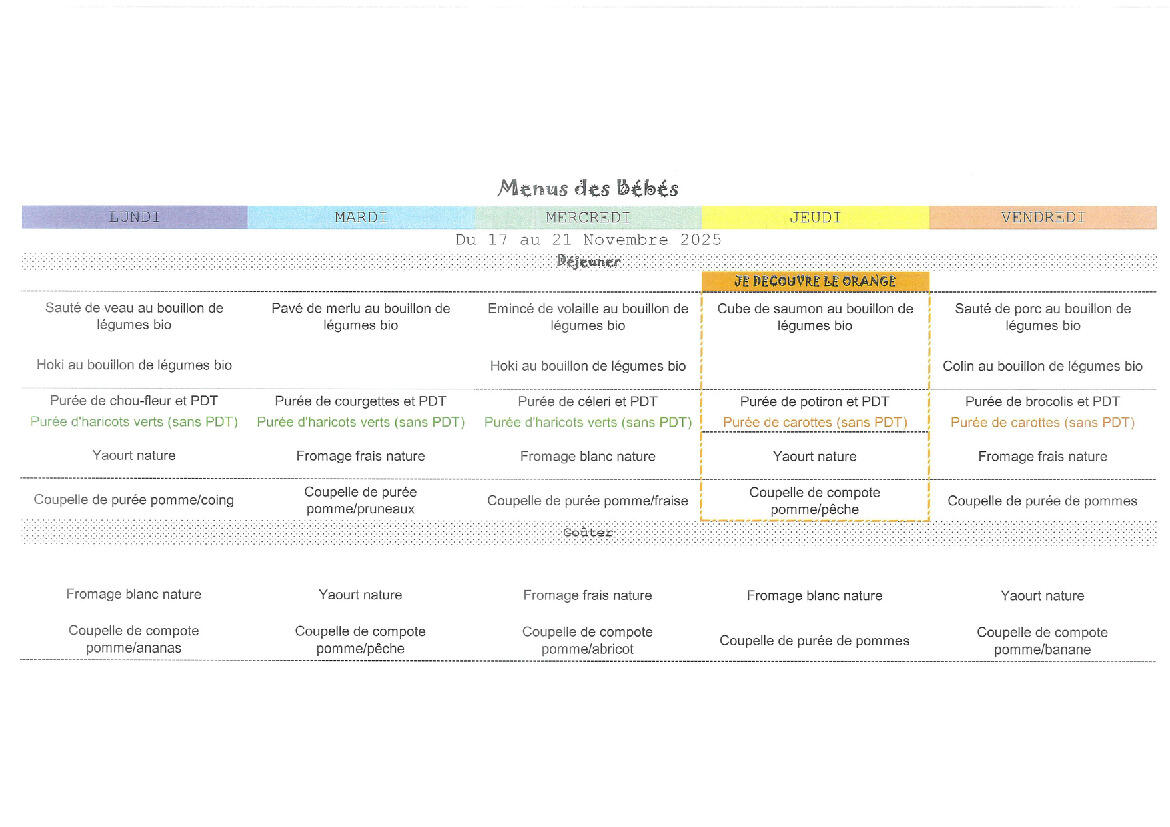Click "Emincé de volaille" in Wednesday's lunch
The image size is (1170, 827).
click(x=588, y=316)
